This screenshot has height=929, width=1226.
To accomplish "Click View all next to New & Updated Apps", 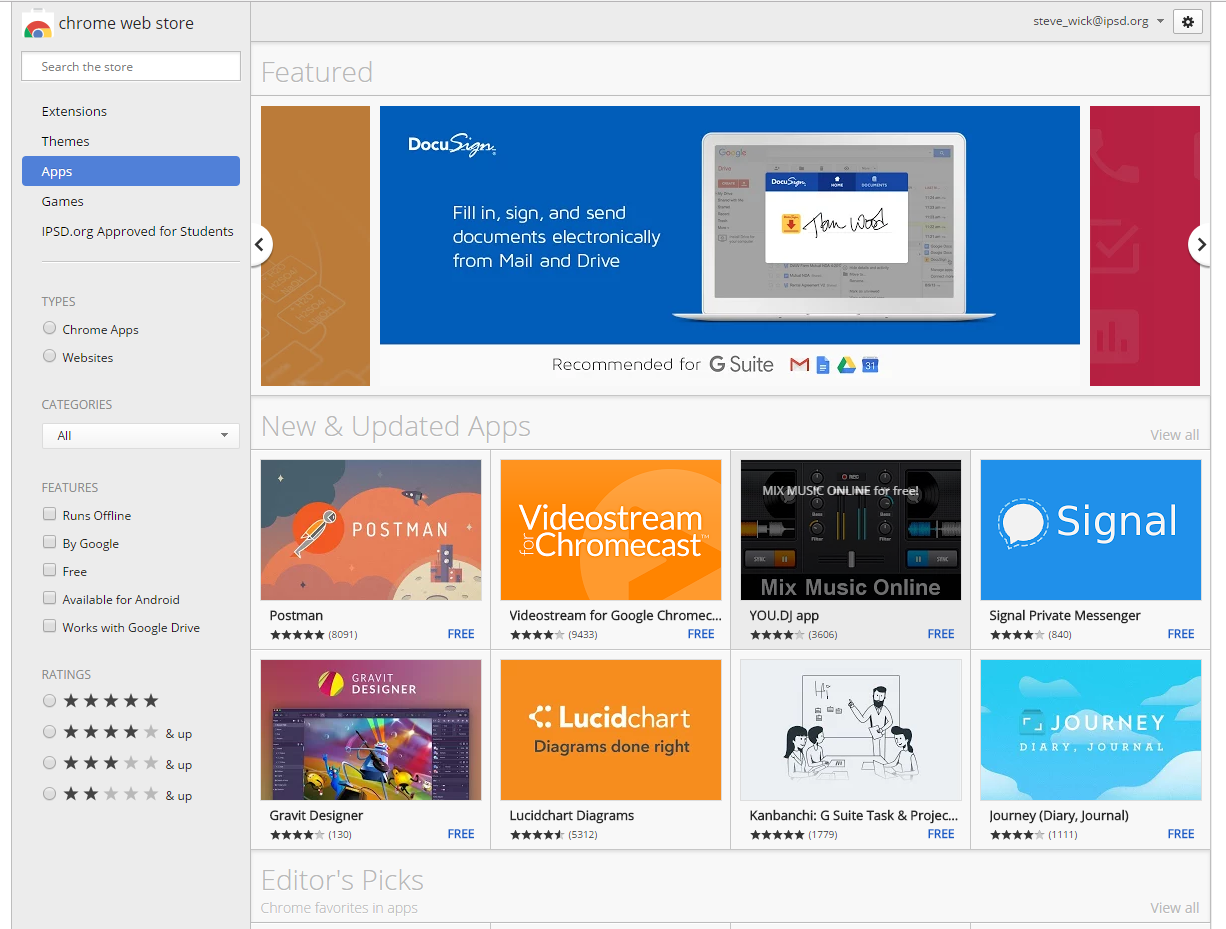I will [1174, 434].
